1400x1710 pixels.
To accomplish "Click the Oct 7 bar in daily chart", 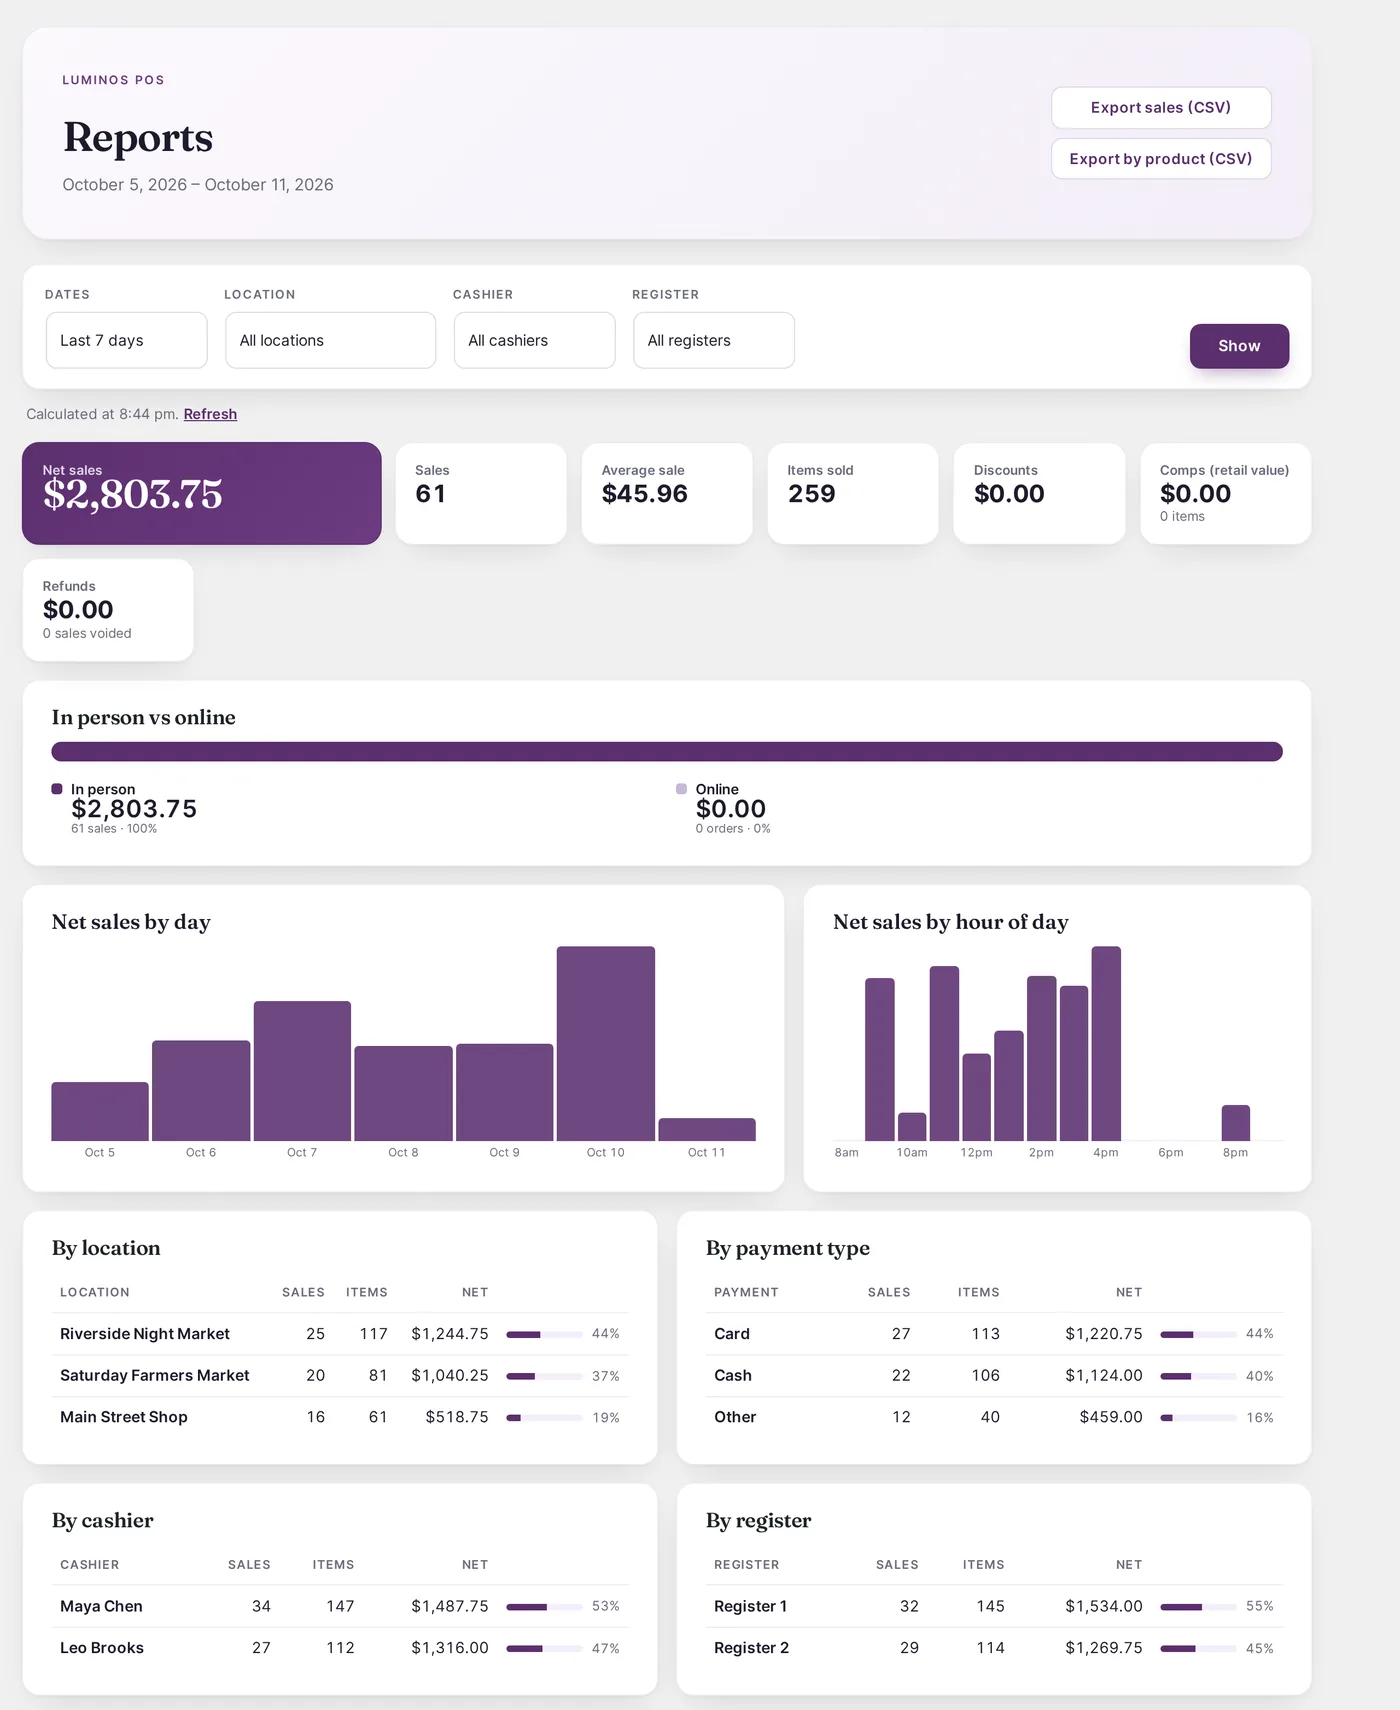I will tap(302, 1071).
